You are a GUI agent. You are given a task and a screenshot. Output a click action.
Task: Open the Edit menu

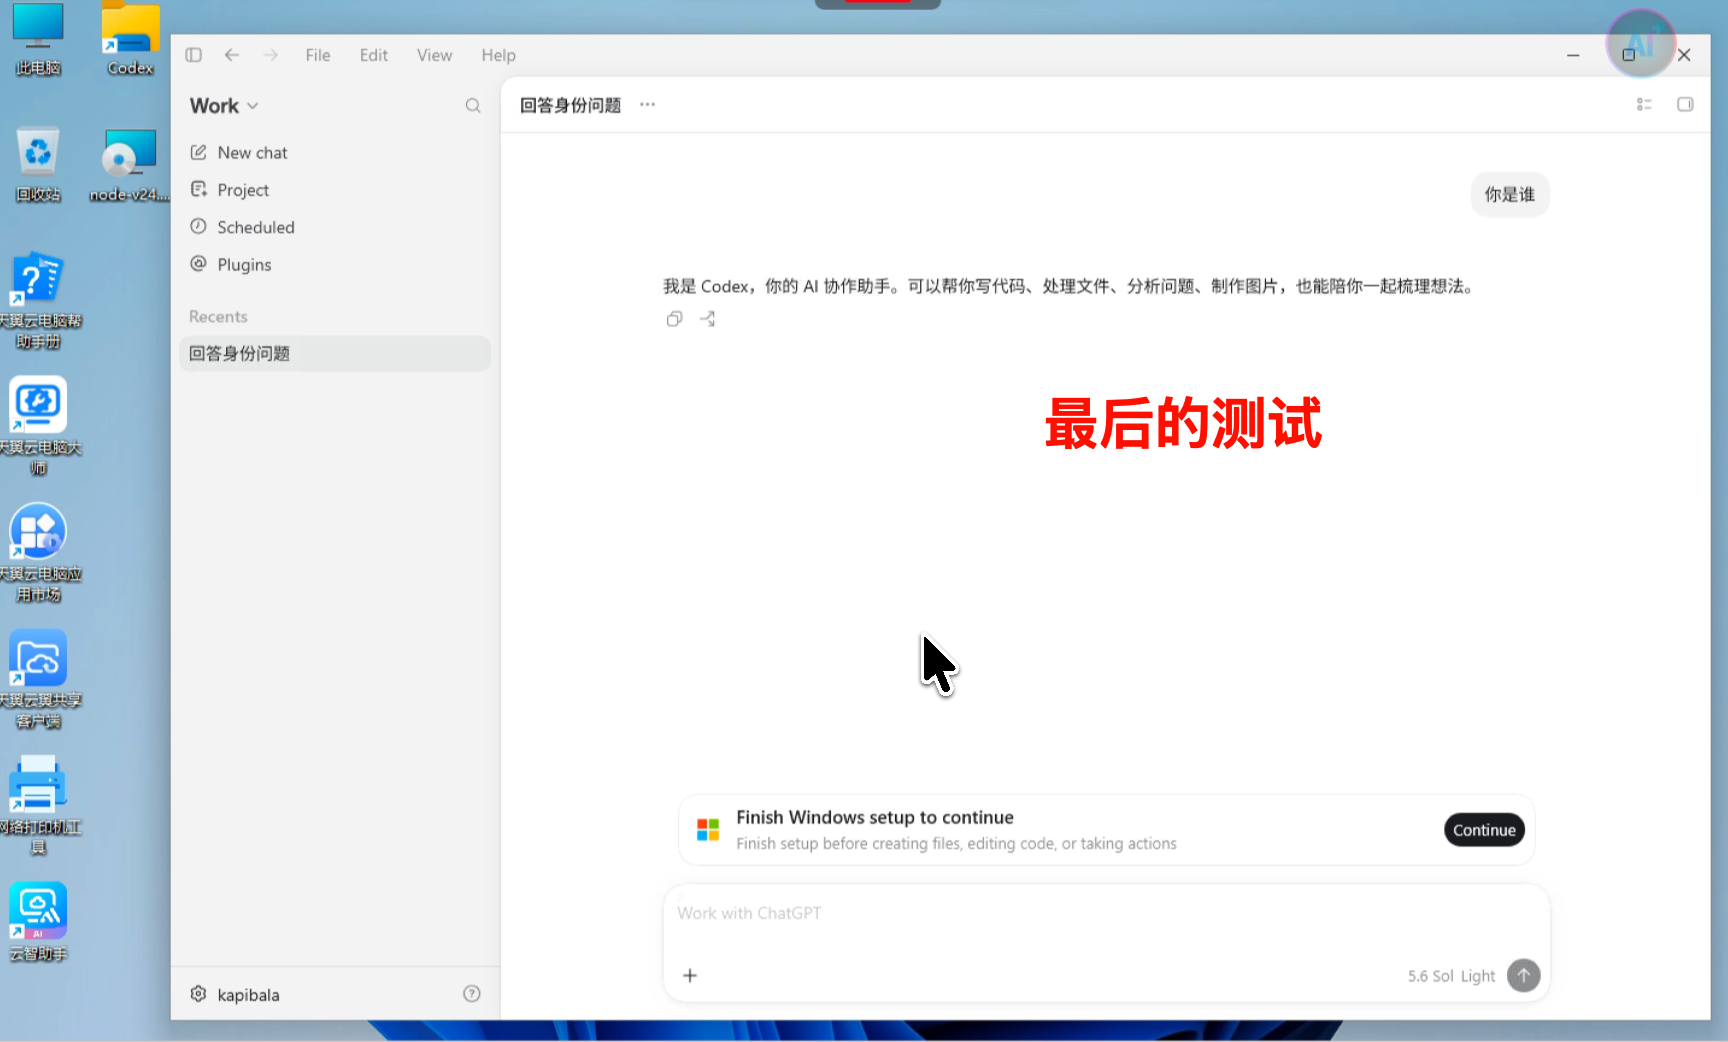coord(374,55)
